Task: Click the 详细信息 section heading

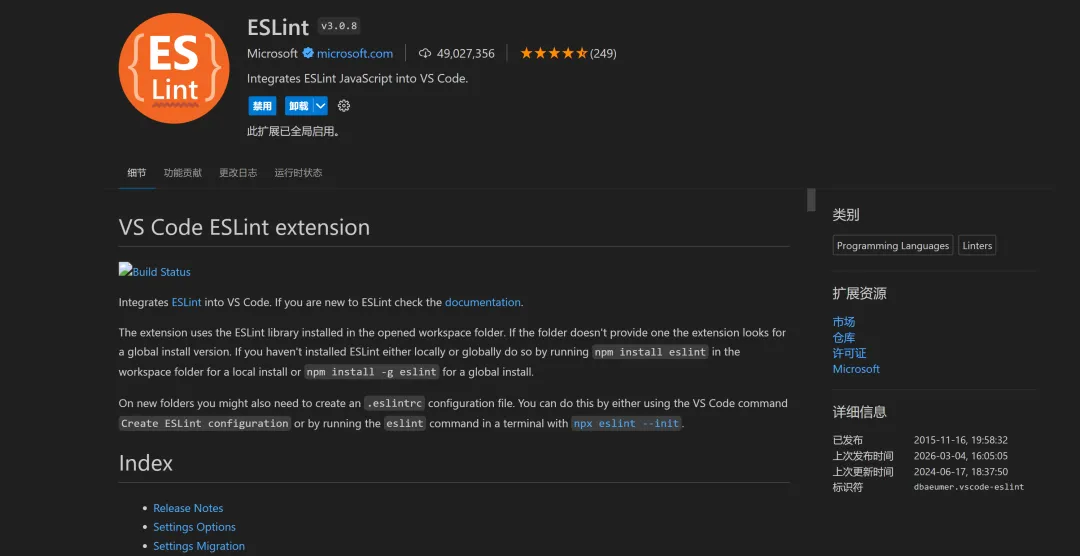Action: coord(860,412)
